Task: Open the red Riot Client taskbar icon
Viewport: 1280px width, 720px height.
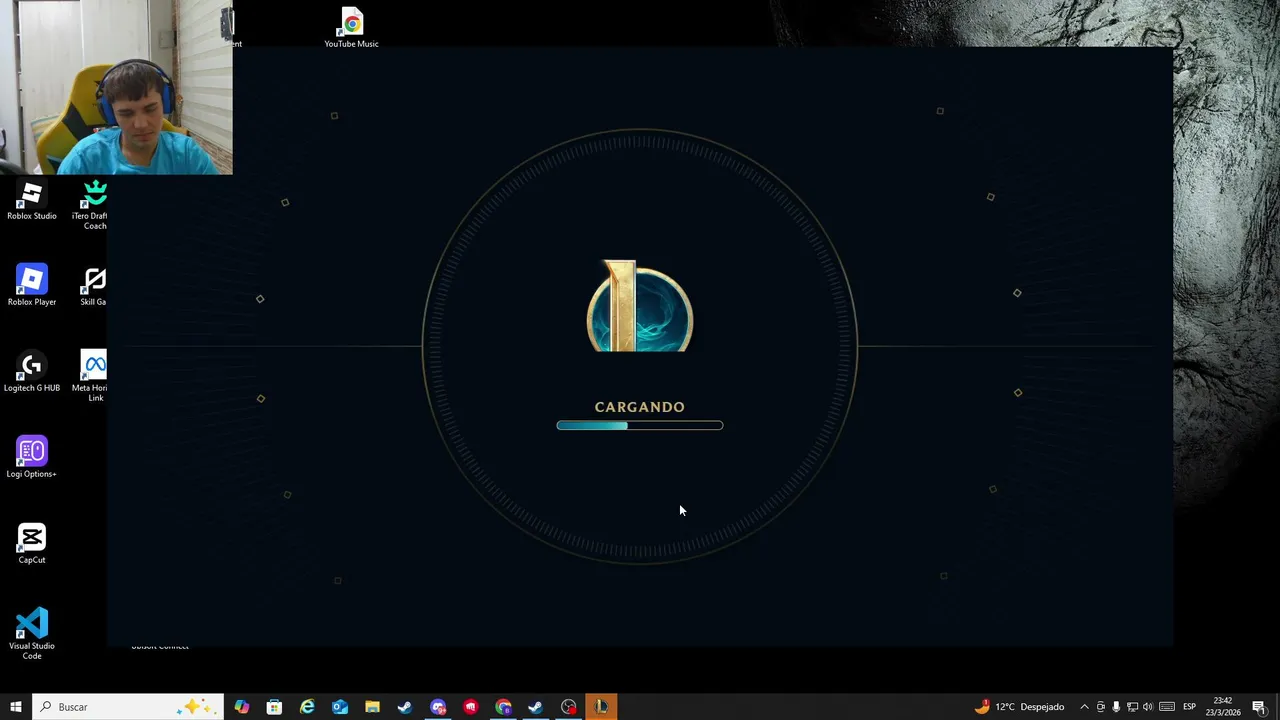Action: tap(471, 707)
